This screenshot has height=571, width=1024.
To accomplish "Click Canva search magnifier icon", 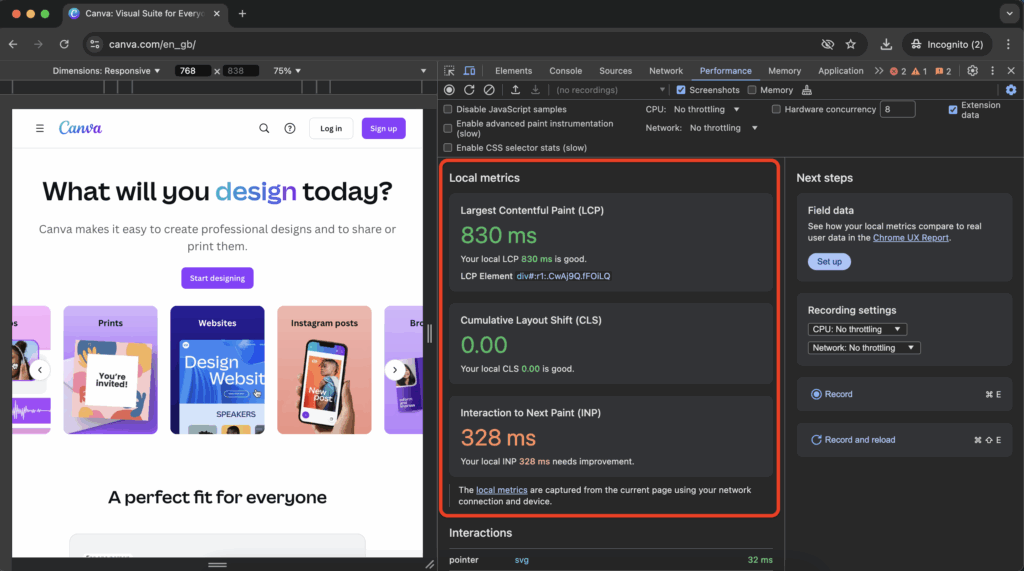I will click(x=264, y=128).
